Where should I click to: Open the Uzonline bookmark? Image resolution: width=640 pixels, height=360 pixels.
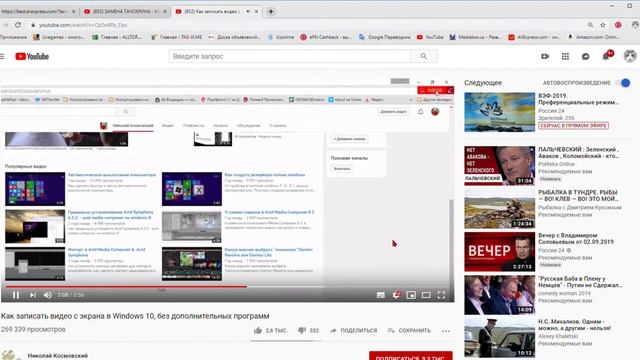click(x=281, y=37)
